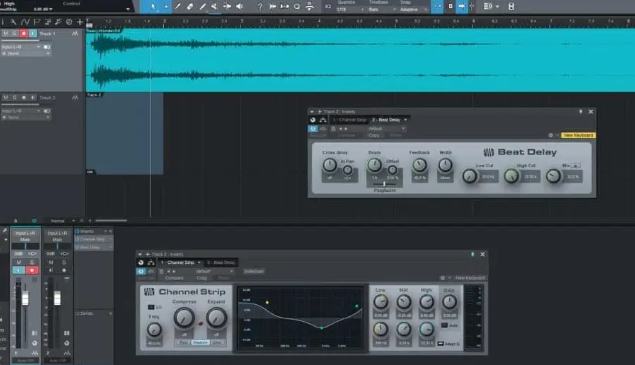Enable Channel Strip Adapt Q checkbox
Screen dimensions: 635x365
coord(441,344)
